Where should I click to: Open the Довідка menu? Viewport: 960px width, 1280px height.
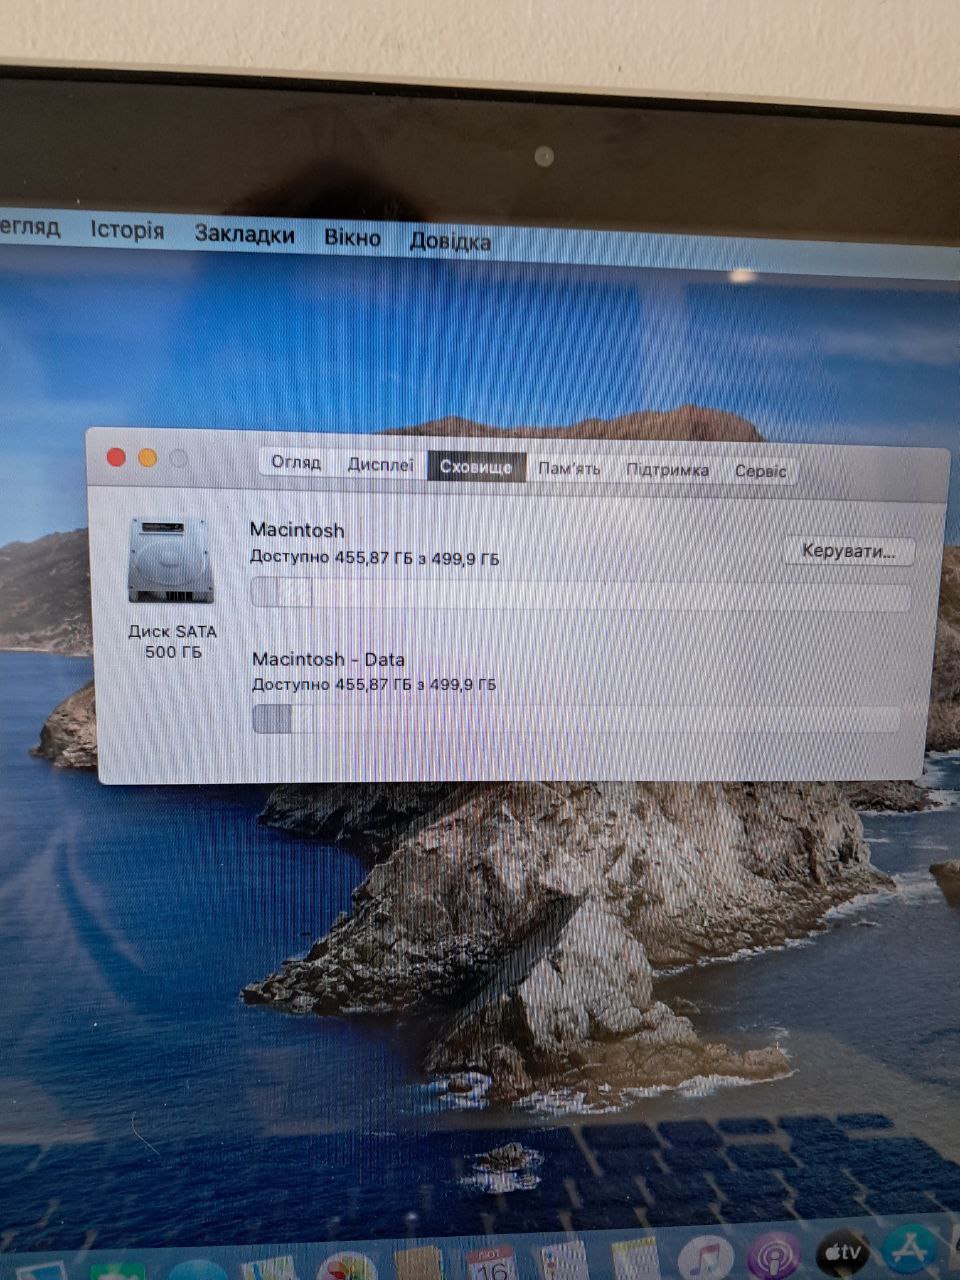point(450,241)
